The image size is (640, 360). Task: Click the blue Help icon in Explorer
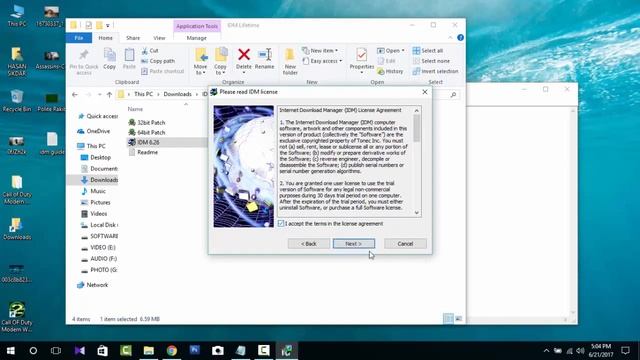pos(460,38)
